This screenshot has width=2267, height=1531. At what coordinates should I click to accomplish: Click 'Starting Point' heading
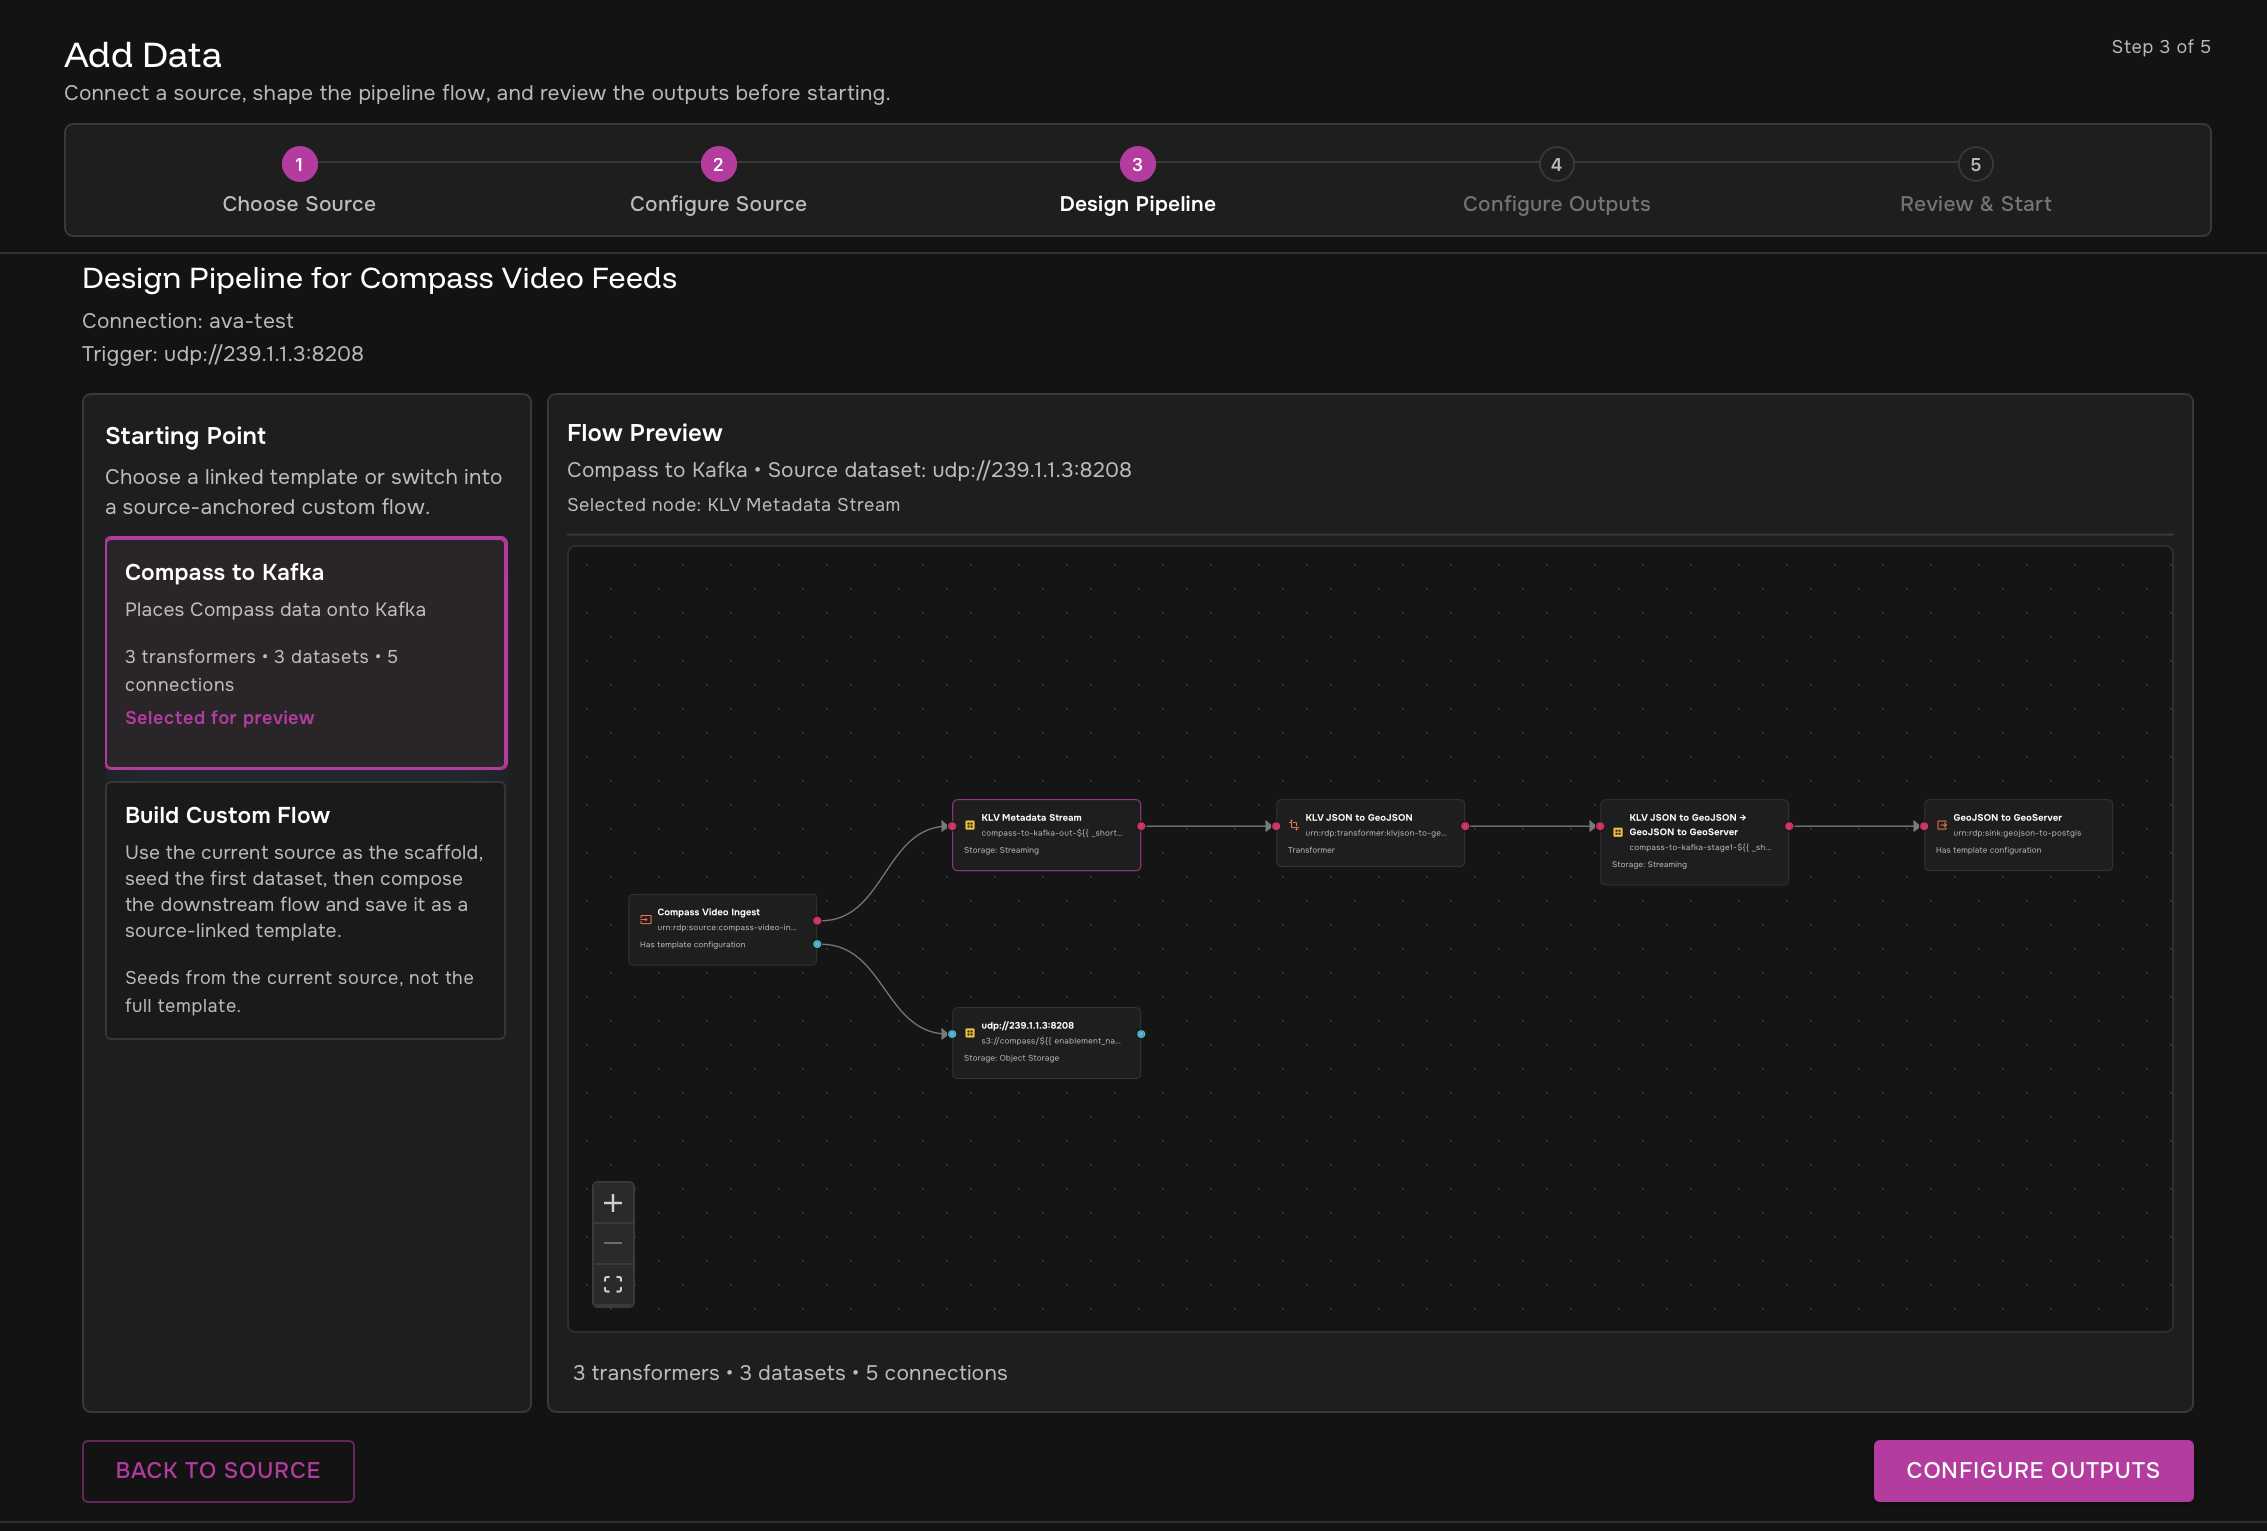point(186,436)
